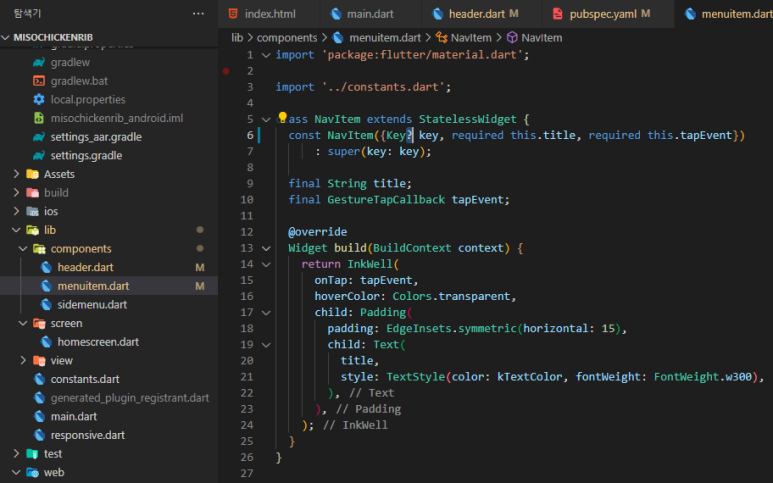
Task: Click the view folder icon
Action: 39,361
